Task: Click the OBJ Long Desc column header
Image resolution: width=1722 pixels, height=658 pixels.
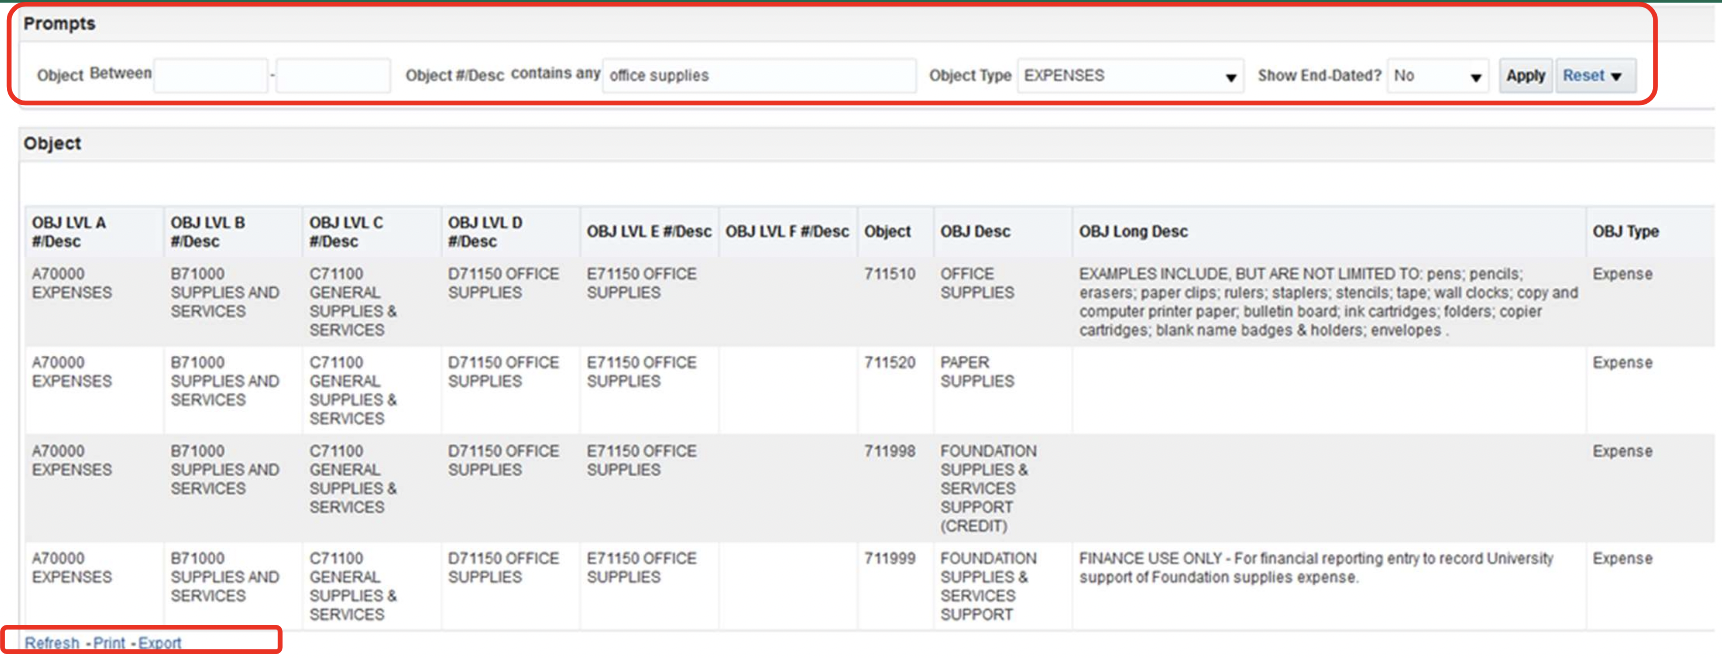Action: [1133, 232]
